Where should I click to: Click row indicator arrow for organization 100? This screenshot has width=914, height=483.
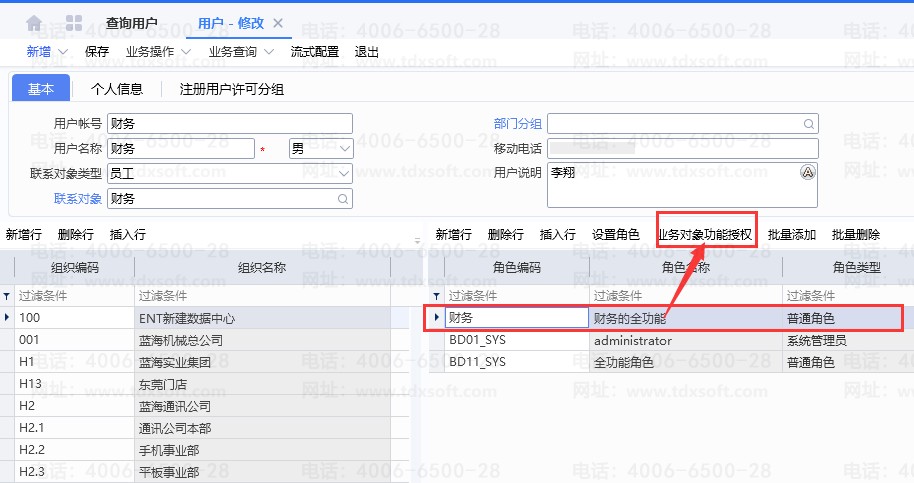pos(6,318)
